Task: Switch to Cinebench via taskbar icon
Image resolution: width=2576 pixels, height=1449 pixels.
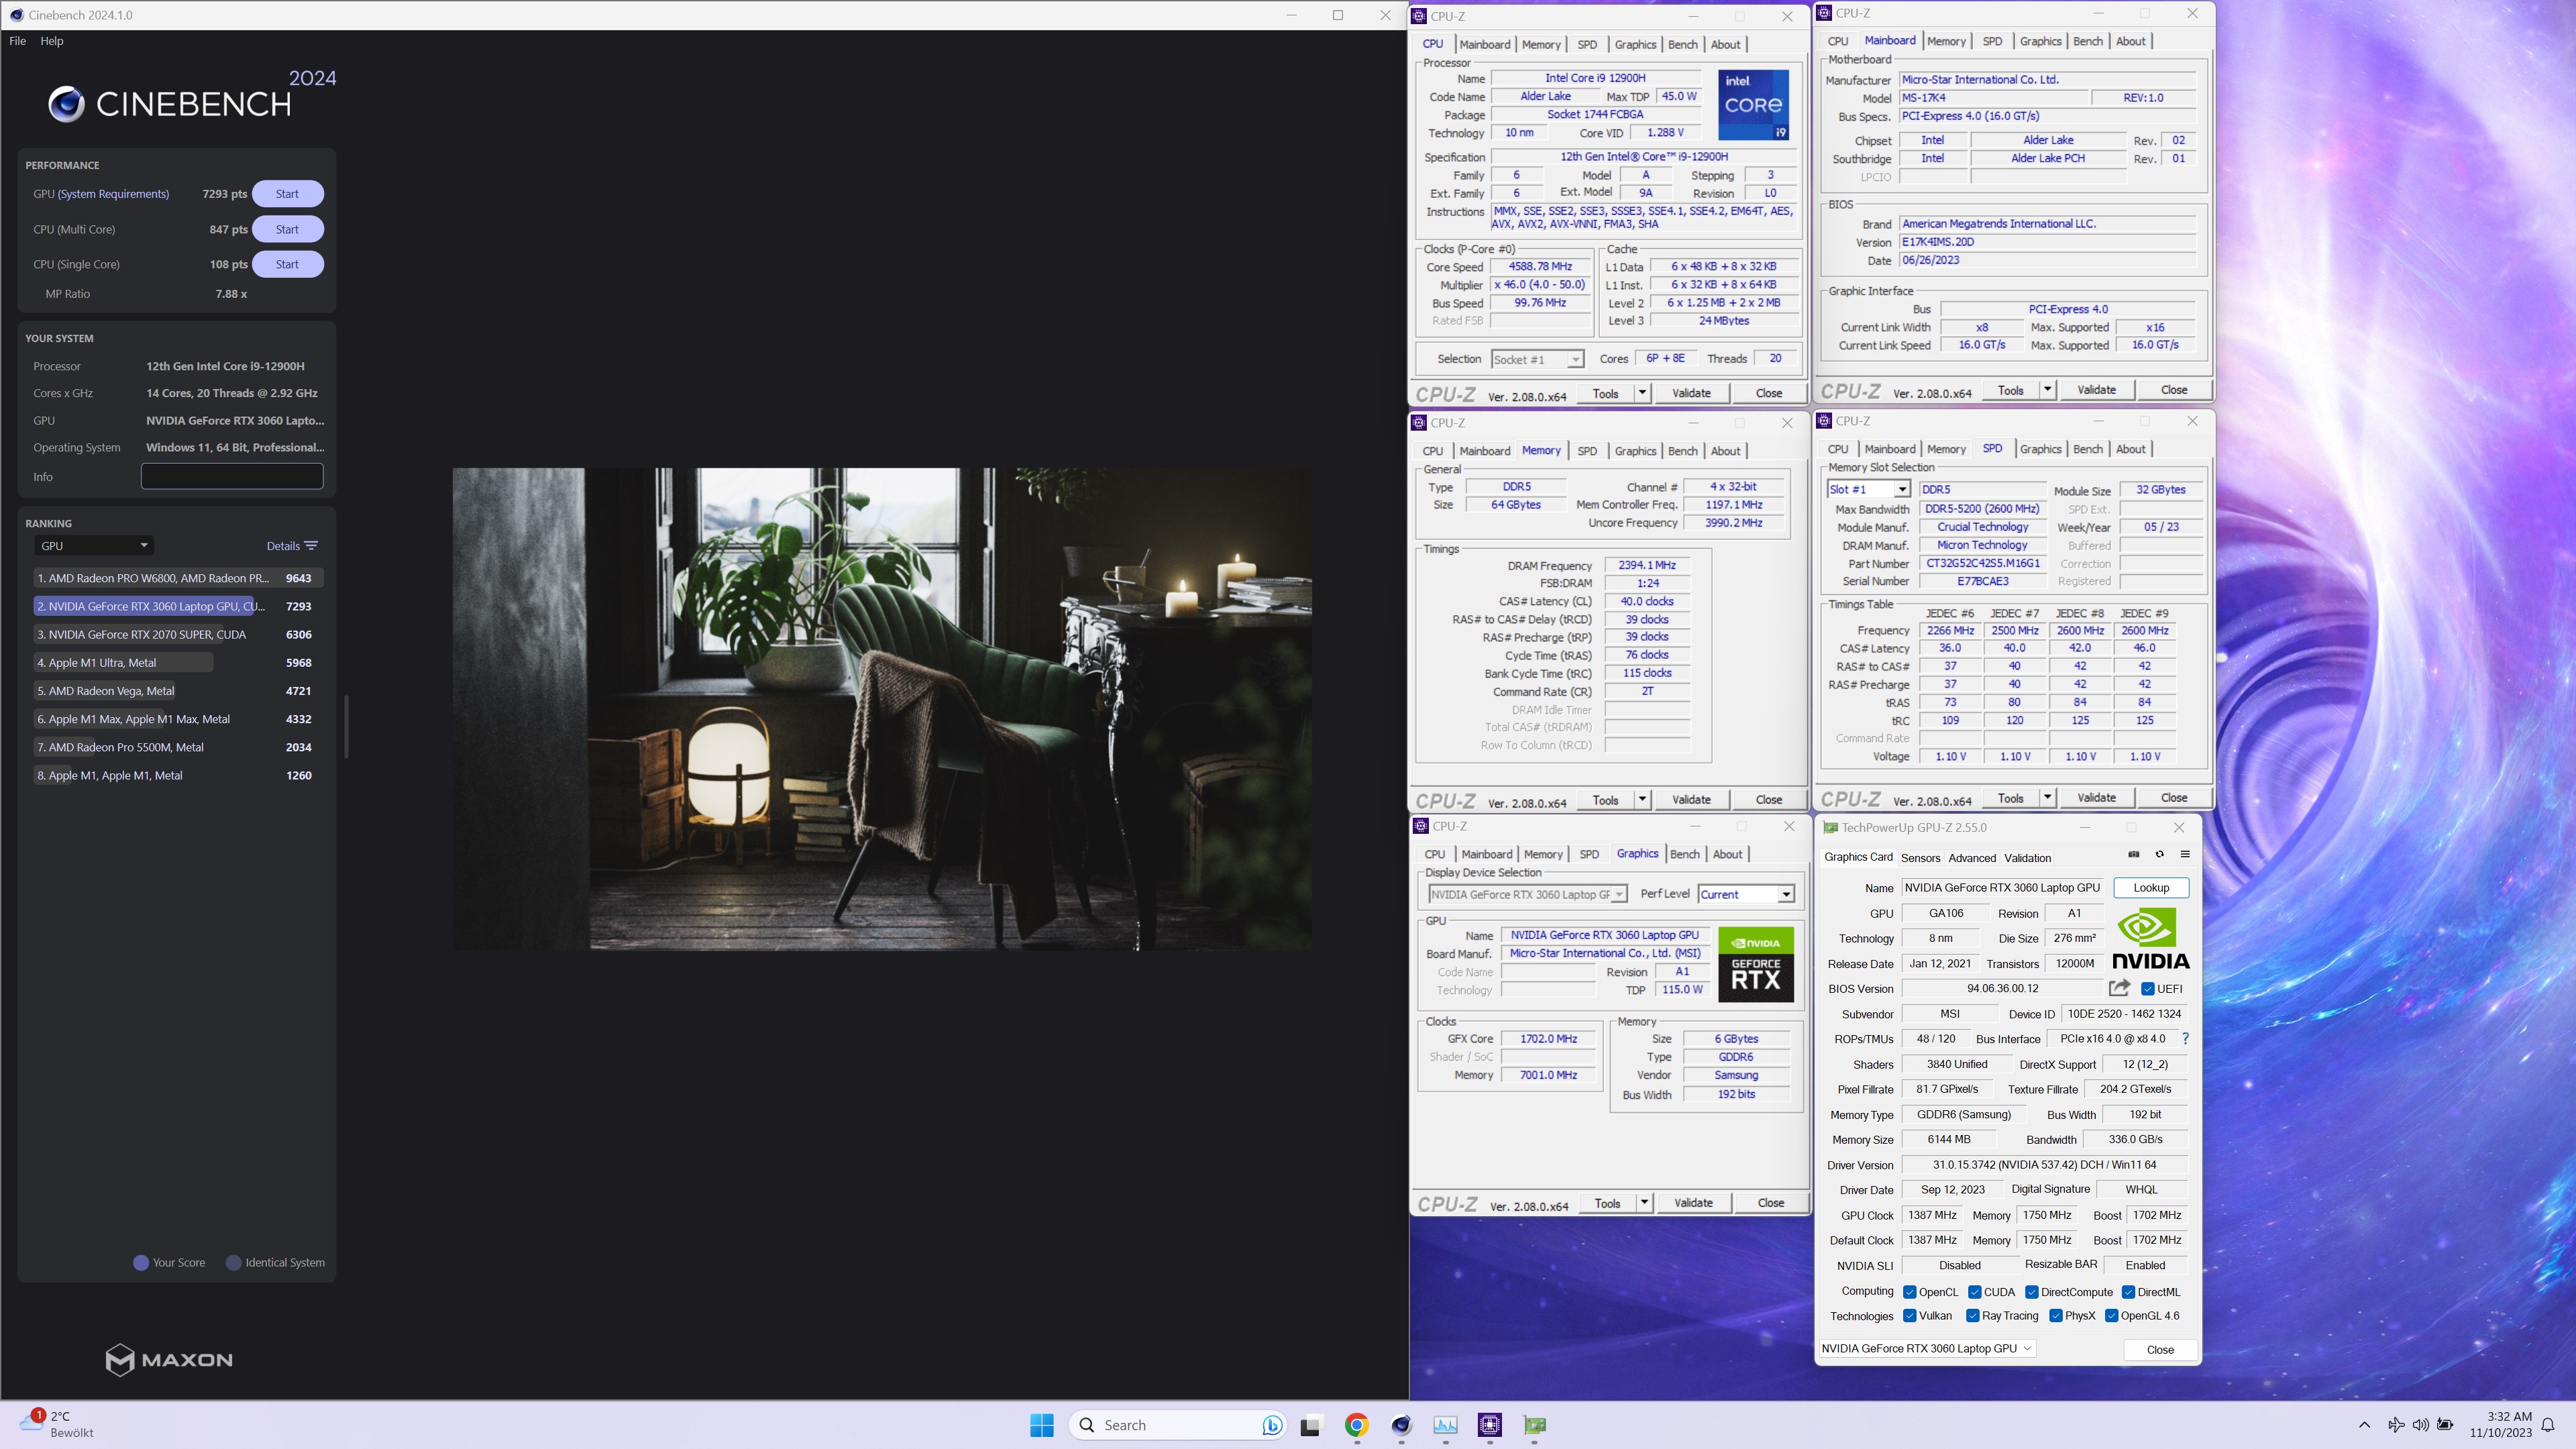Action: (x=1401, y=1425)
